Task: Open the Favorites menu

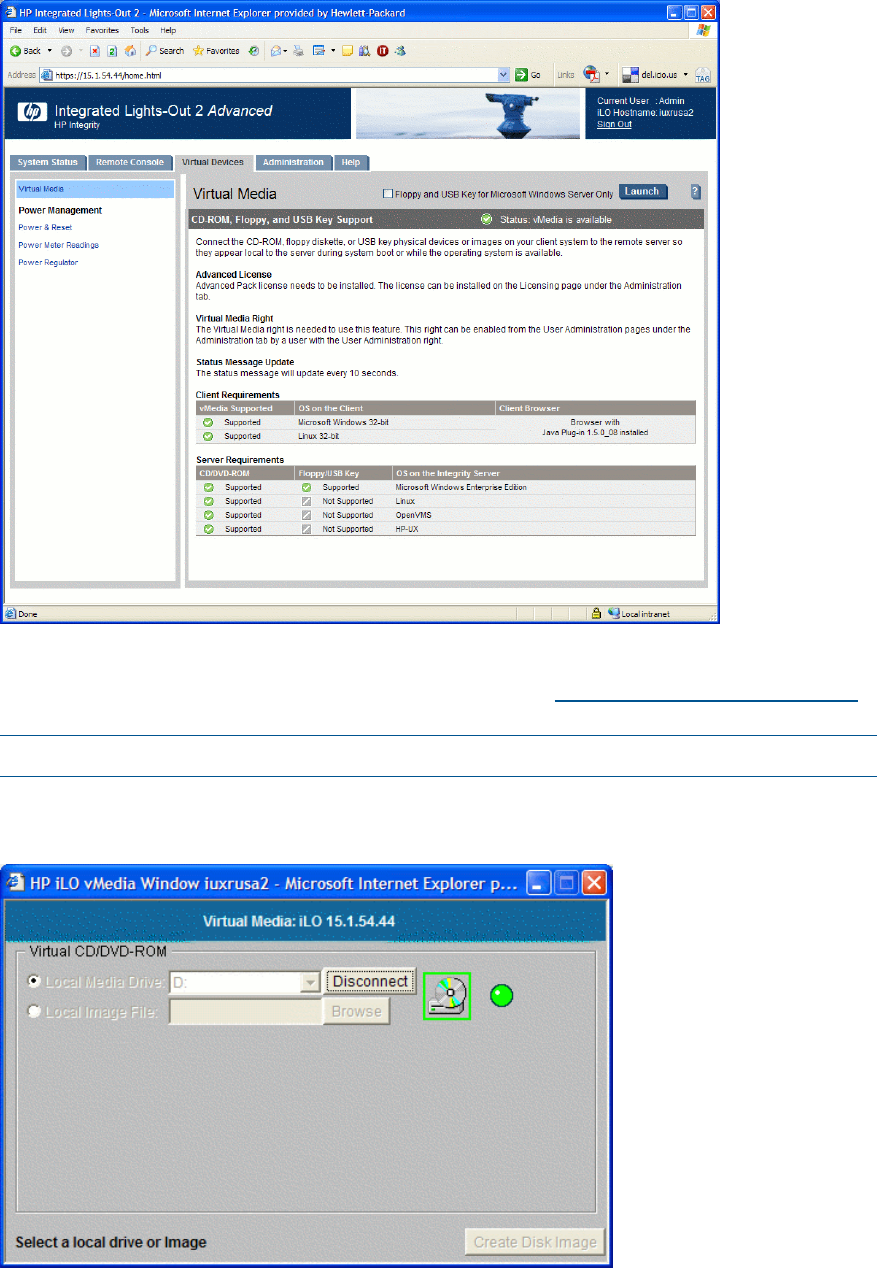Action: coord(102,31)
